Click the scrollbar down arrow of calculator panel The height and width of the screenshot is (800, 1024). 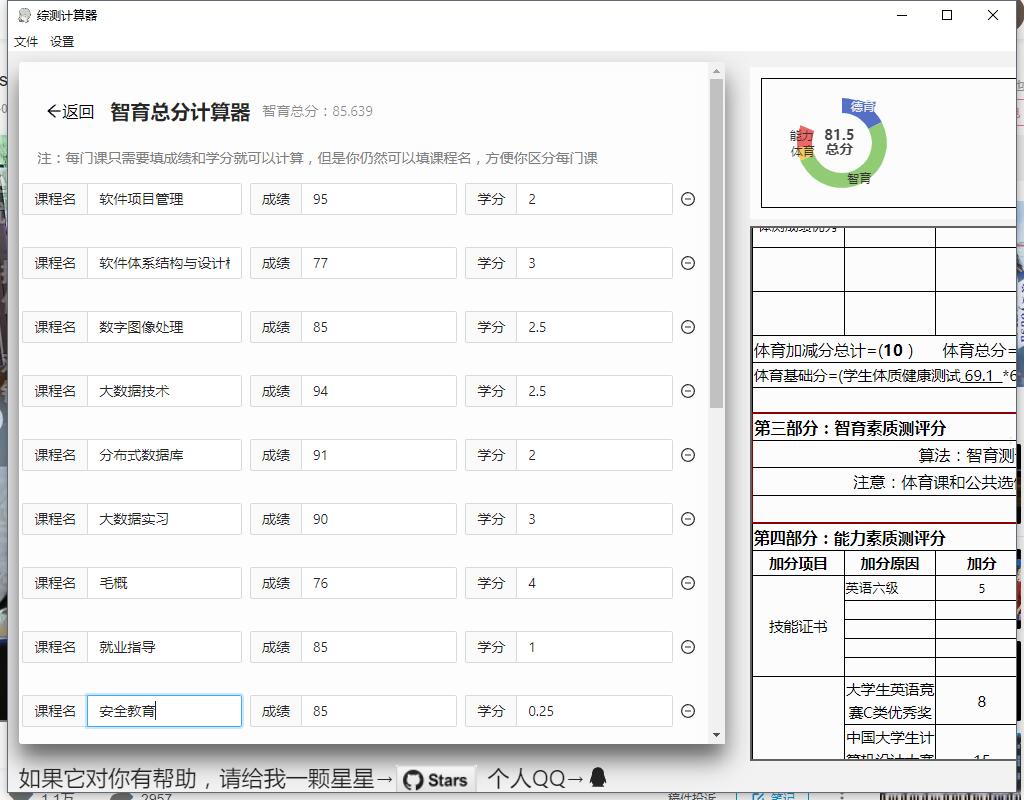coord(716,735)
